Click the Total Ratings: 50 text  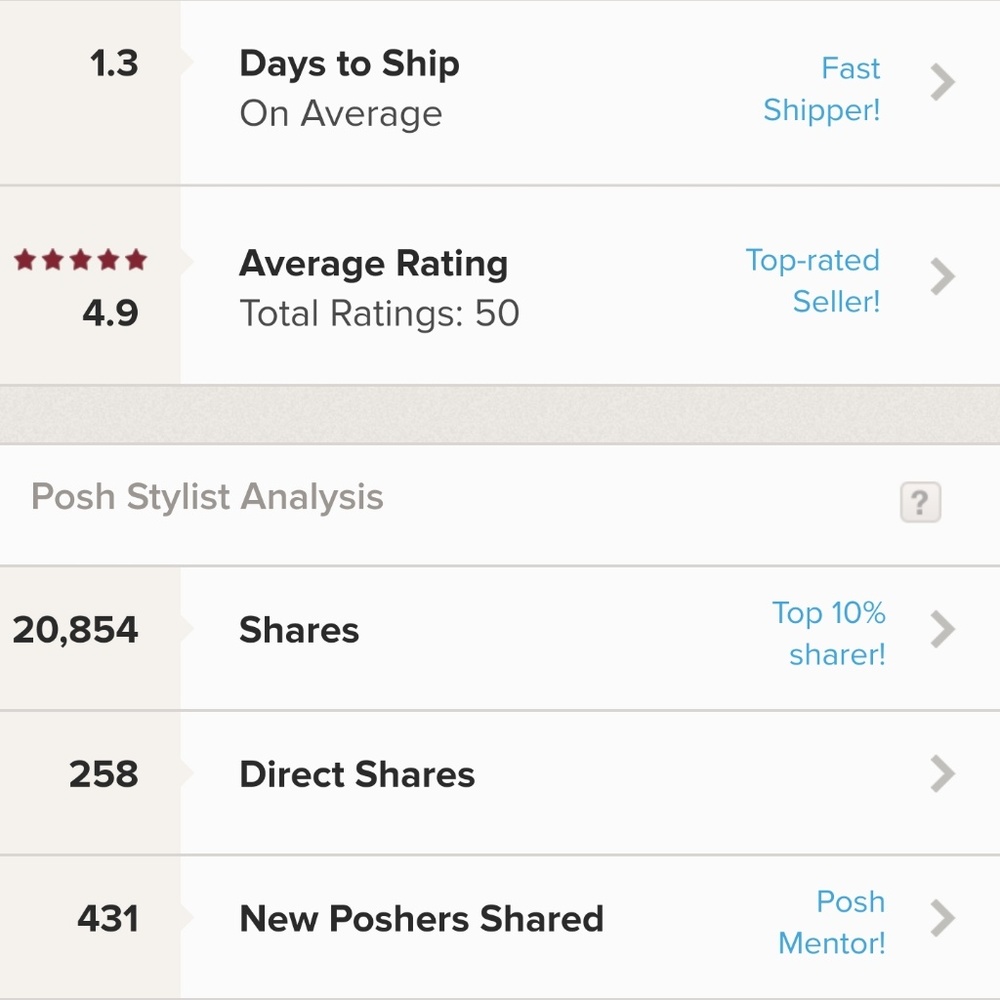(x=379, y=313)
